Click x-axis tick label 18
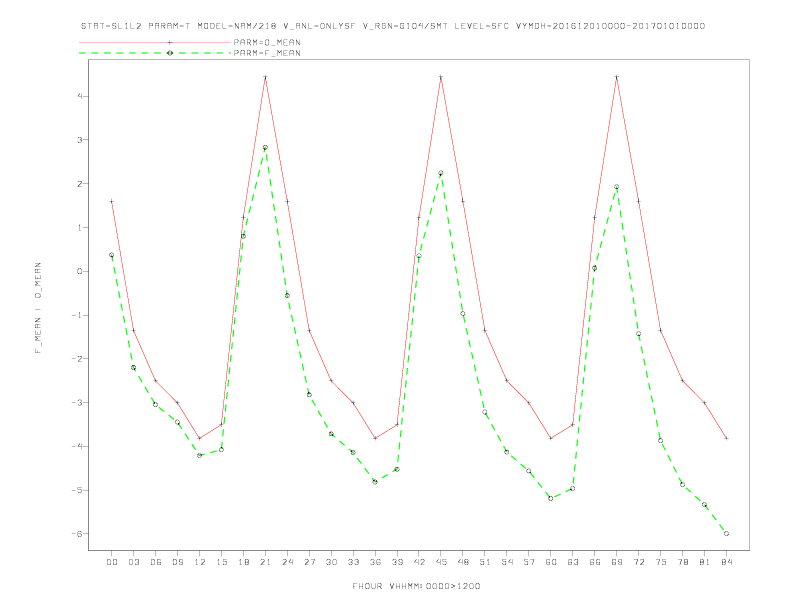This screenshot has width=792, height=612. click(x=243, y=562)
